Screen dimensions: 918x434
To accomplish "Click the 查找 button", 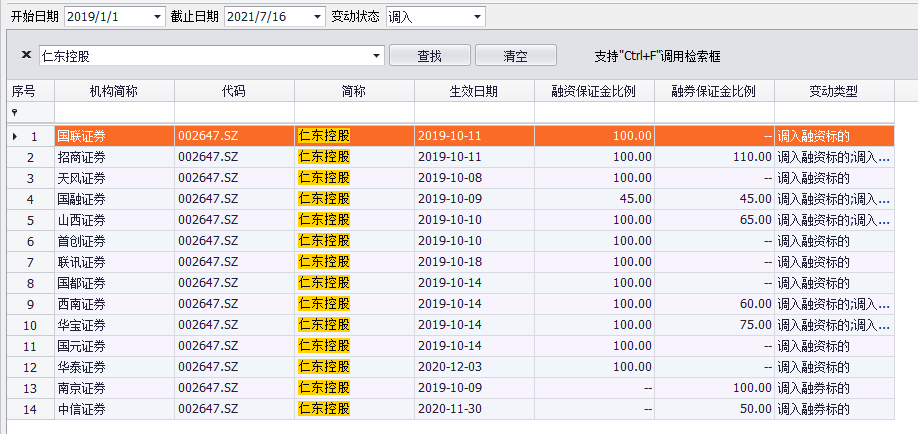I will pyautogui.click(x=429, y=56).
